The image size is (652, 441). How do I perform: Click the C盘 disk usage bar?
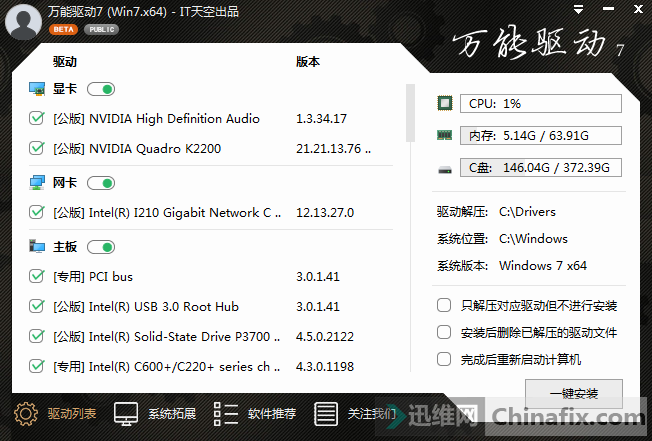(x=541, y=168)
